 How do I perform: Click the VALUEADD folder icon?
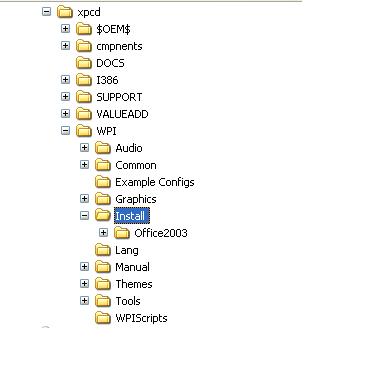click(84, 114)
